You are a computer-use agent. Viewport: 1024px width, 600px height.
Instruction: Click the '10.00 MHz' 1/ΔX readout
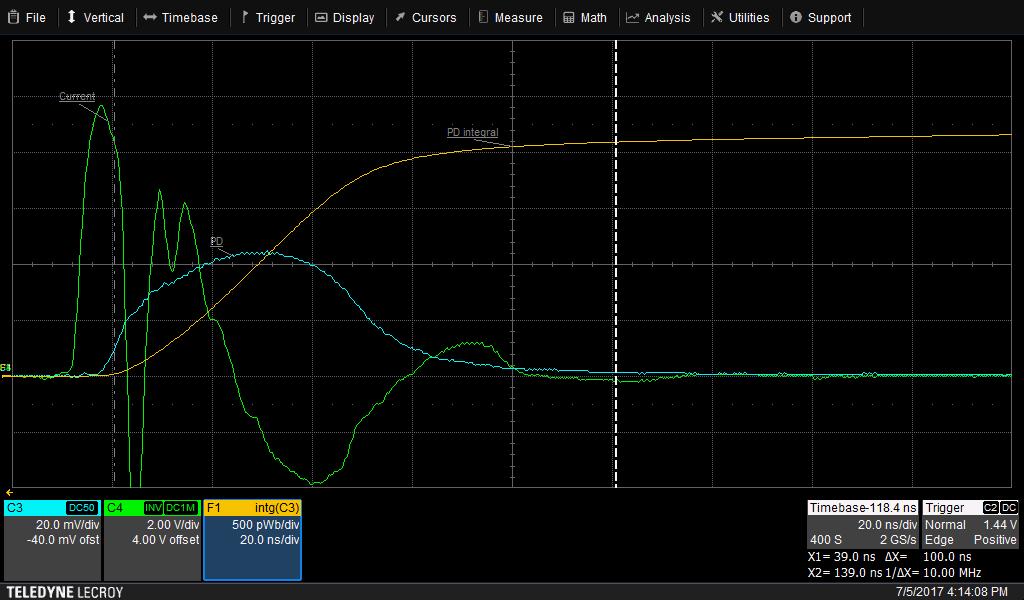[x=952, y=573]
